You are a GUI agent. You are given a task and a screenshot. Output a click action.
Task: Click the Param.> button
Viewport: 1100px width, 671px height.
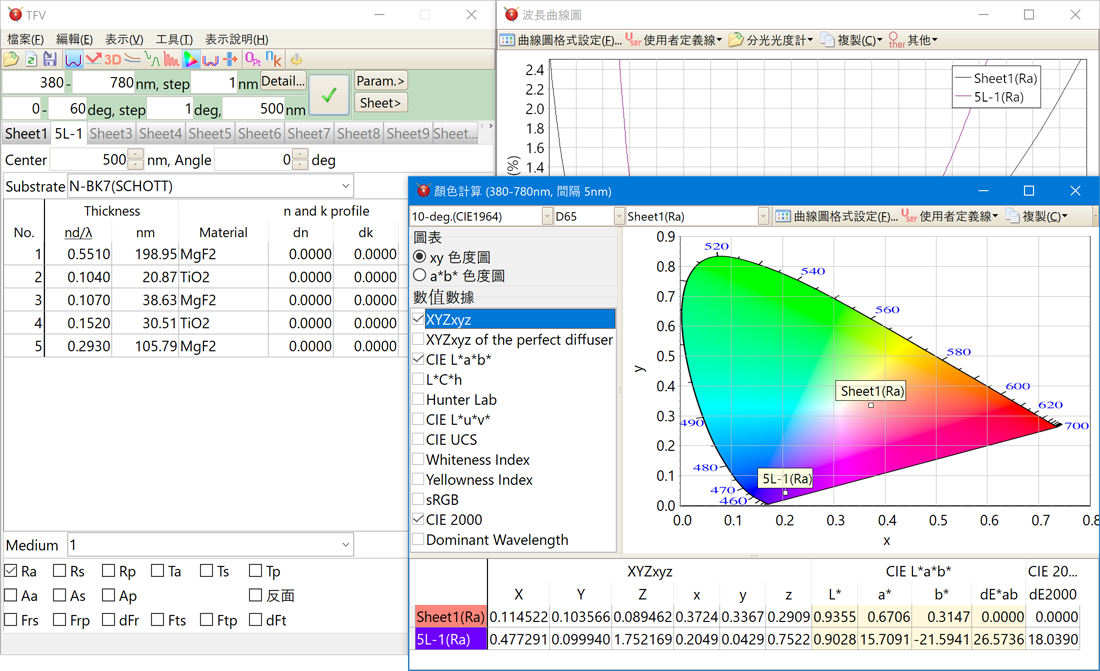pos(381,81)
